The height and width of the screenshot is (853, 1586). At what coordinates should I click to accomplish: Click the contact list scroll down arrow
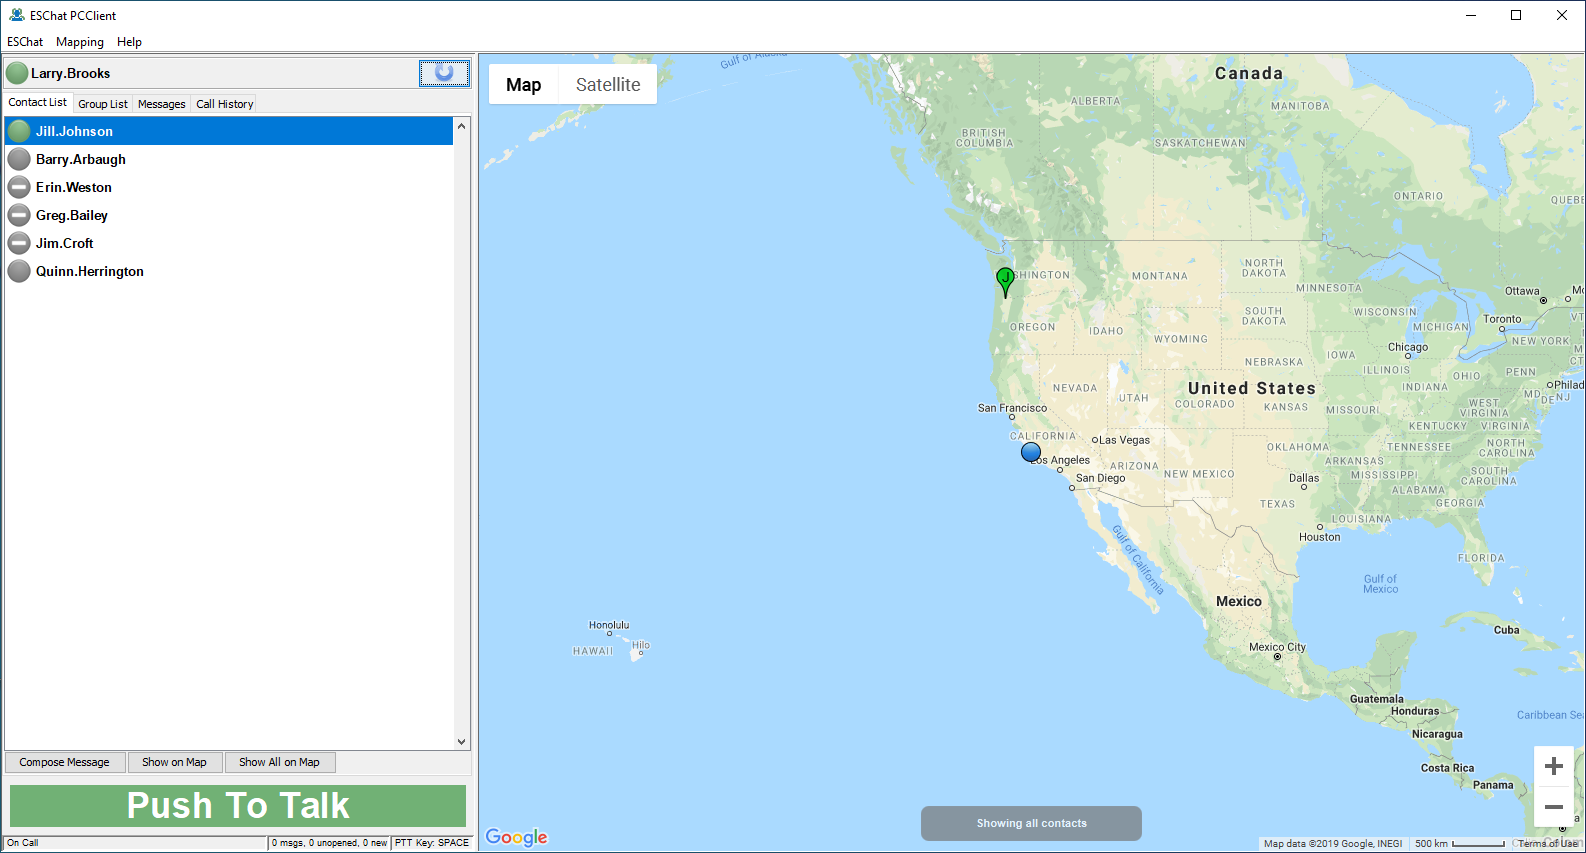click(x=462, y=742)
